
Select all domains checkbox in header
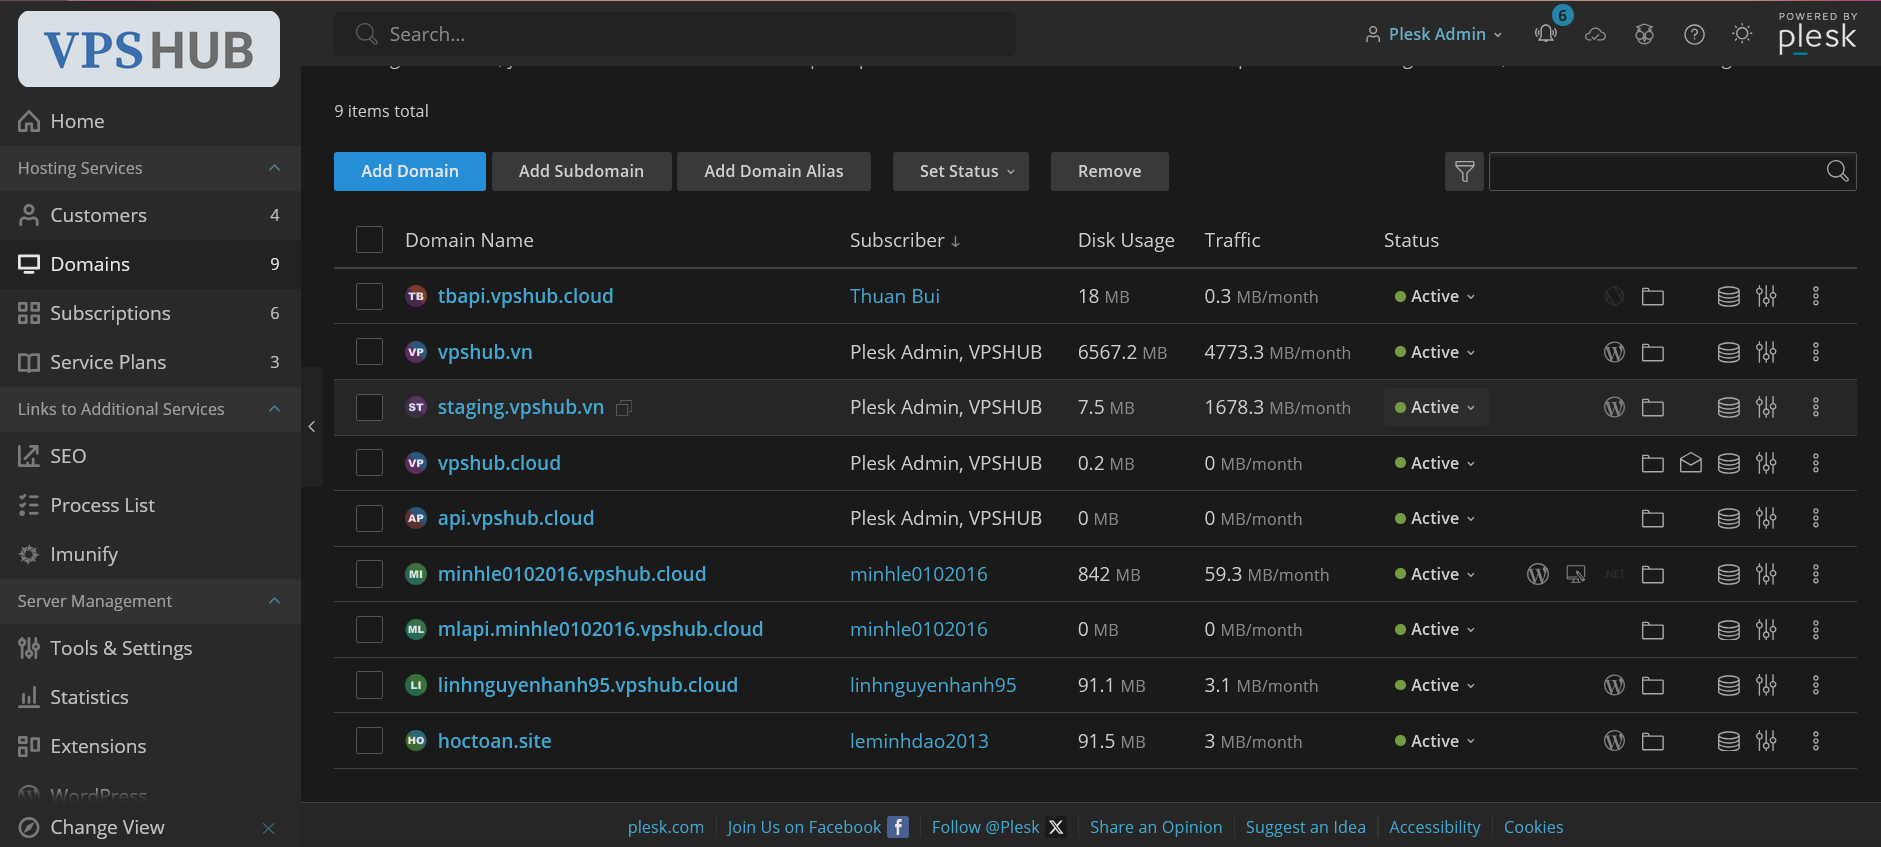click(x=370, y=240)
